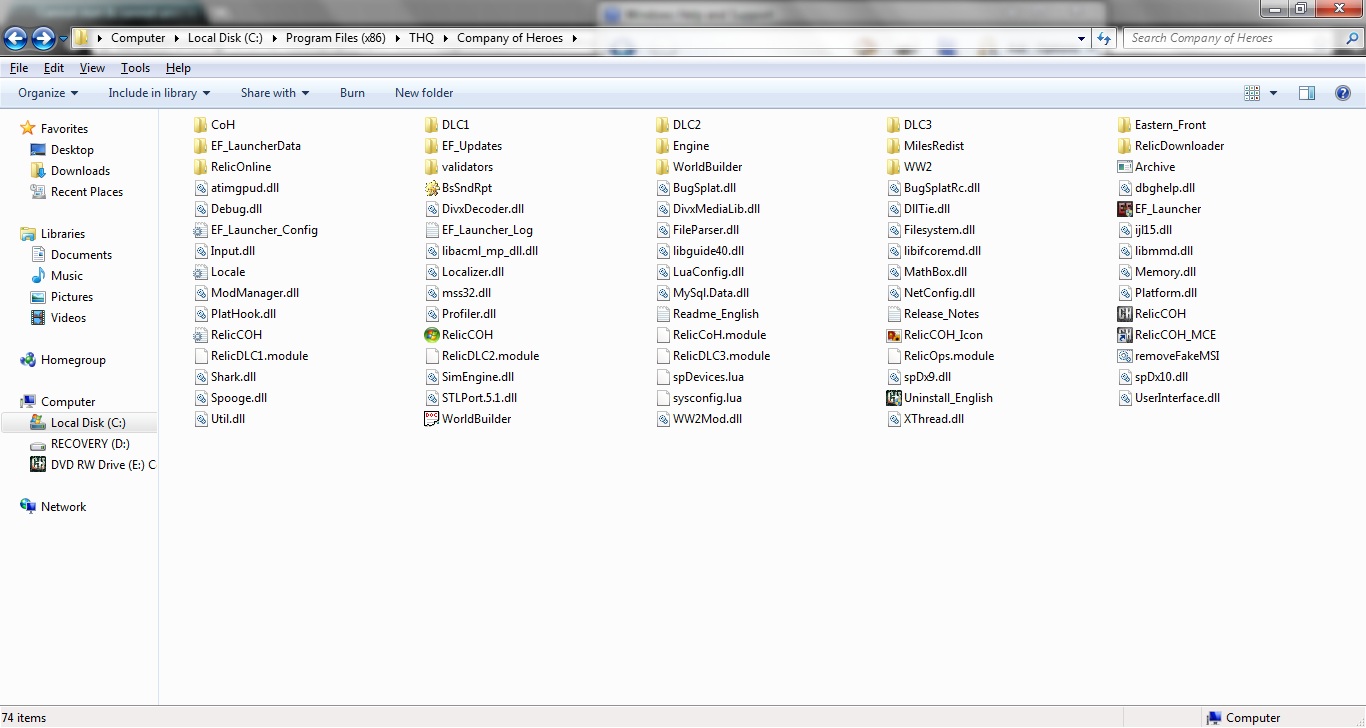The image size is (1366, 728).
Task: Open Explorer help with the question mark icon
Action: pos(1343,93)
